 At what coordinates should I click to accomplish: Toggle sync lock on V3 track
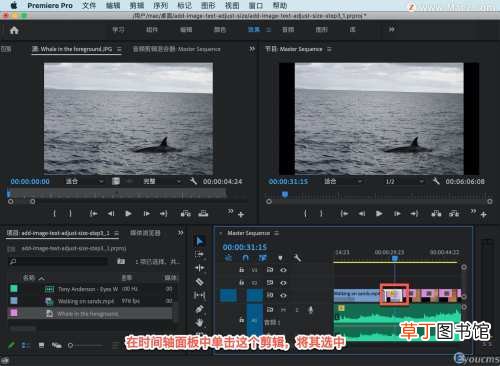270,270
